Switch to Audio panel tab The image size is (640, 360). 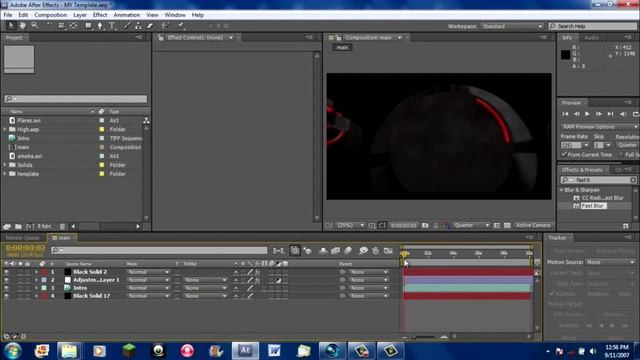pyautogui.click(x=591, y=38)
